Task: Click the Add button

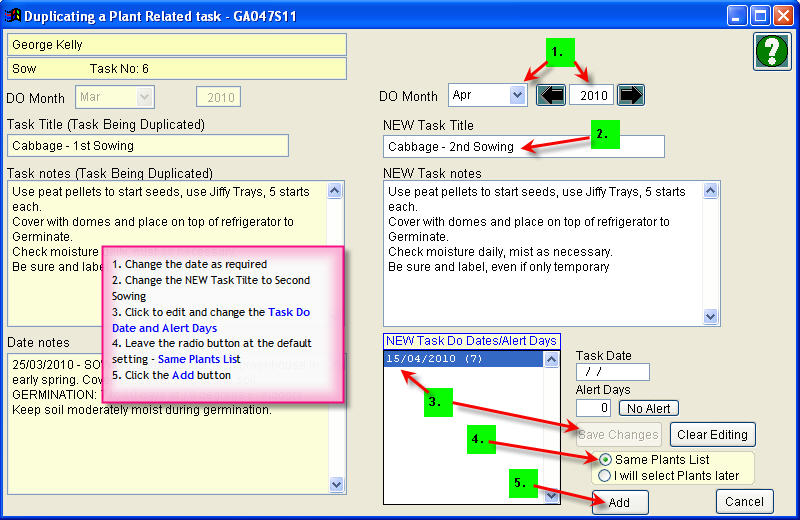Action: point(619,502)
